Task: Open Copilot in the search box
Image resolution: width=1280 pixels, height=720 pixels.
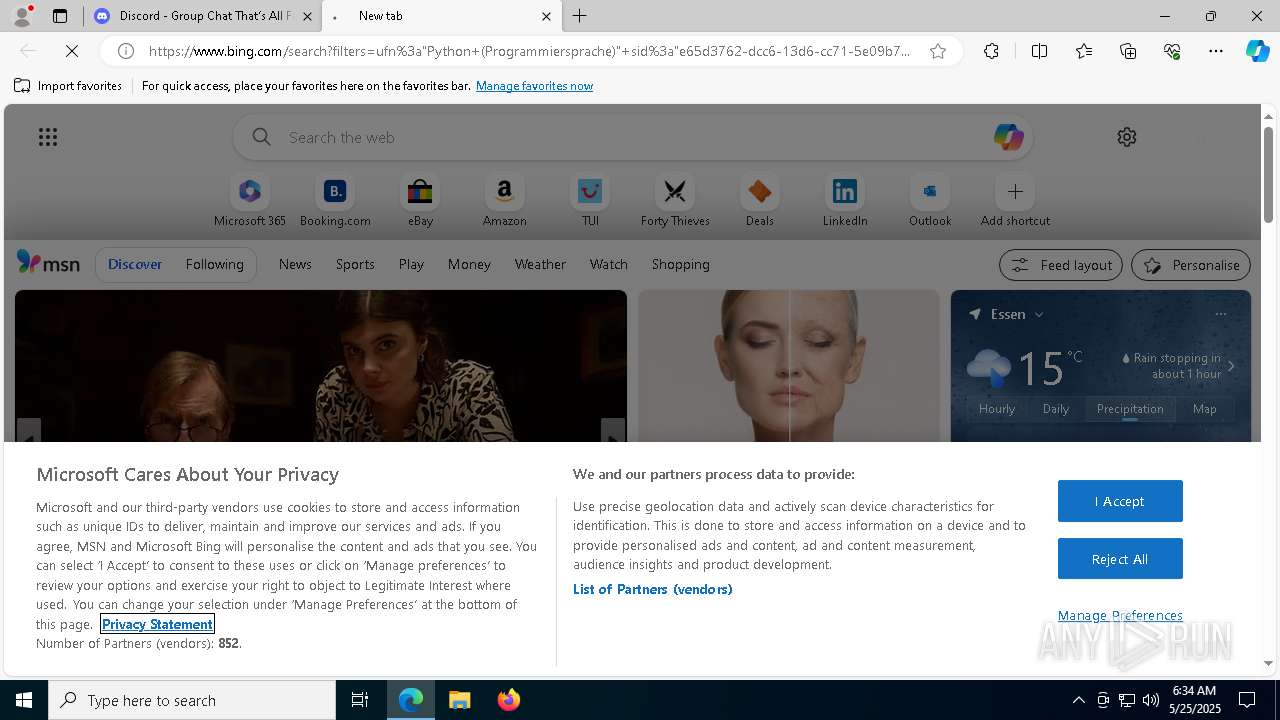Action: [x=1008, y=137]
